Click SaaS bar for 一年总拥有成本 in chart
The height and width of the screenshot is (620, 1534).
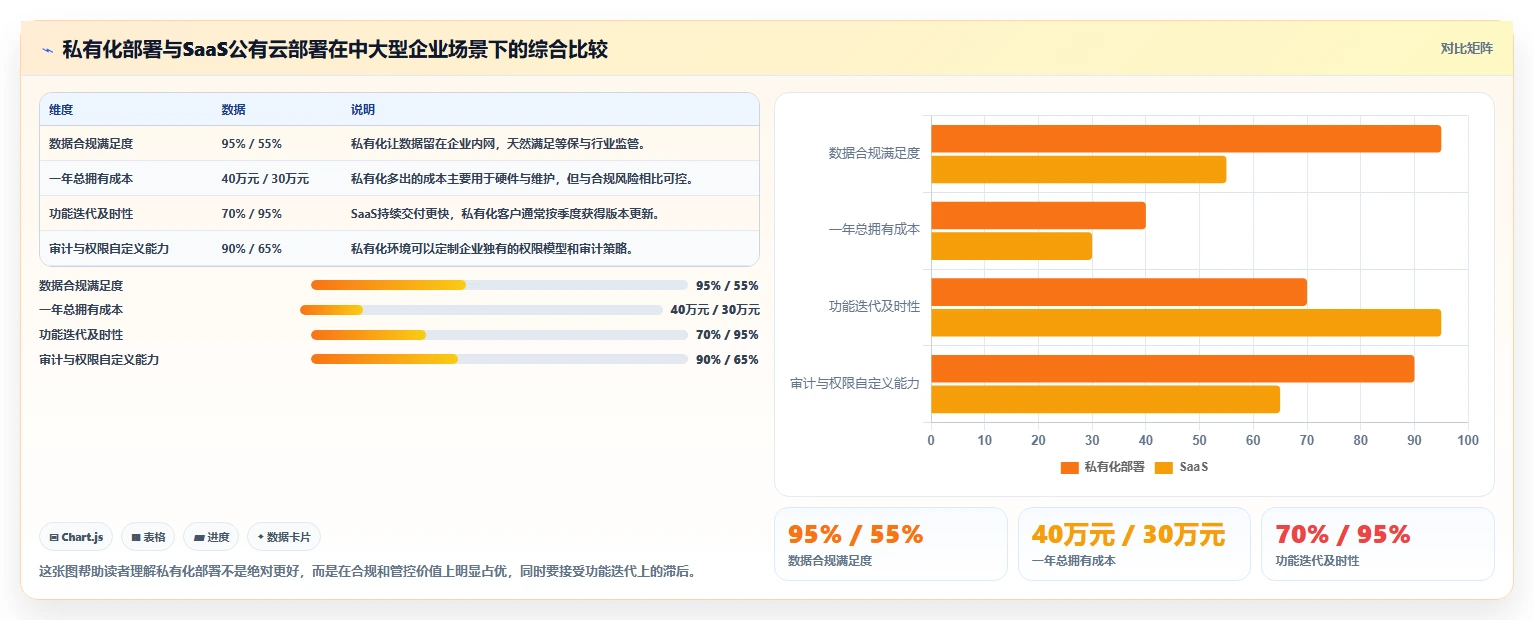click(1011, 246)
